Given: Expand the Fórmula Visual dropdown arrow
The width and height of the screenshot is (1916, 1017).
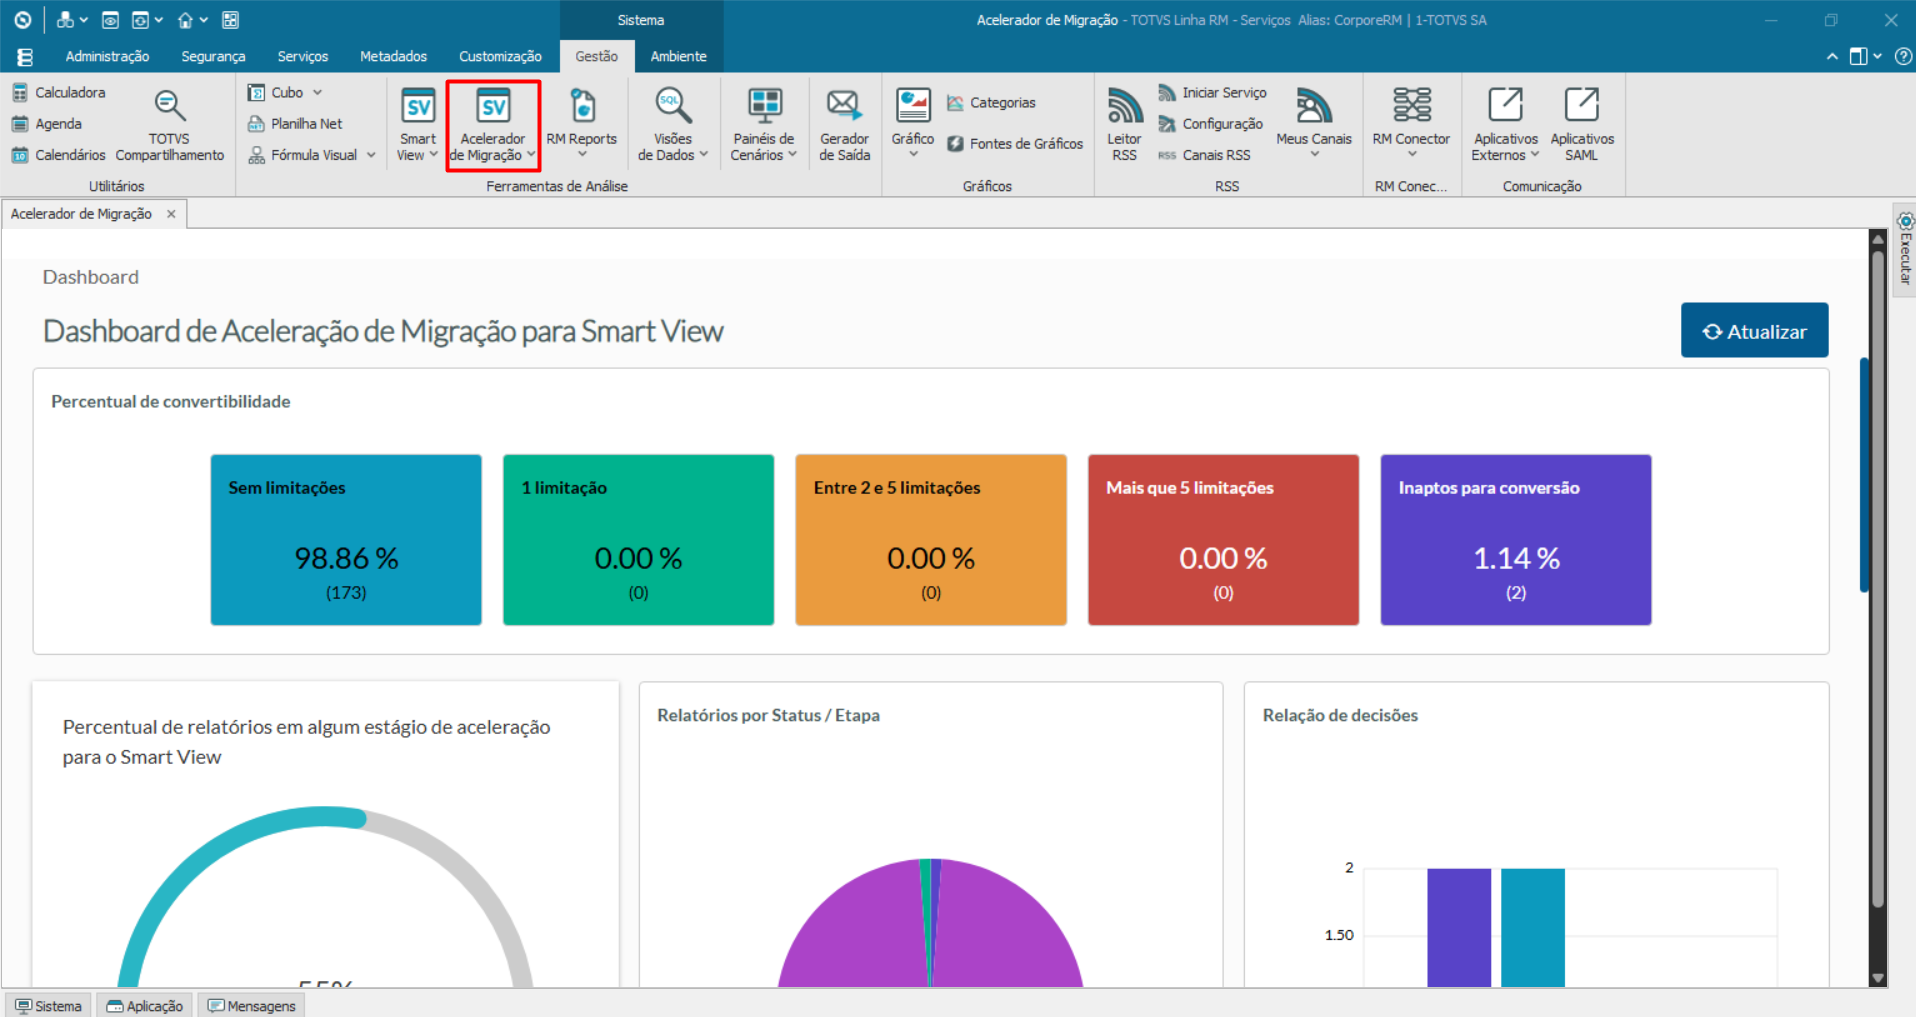Looking at the screenshot, I should [371, 155].
